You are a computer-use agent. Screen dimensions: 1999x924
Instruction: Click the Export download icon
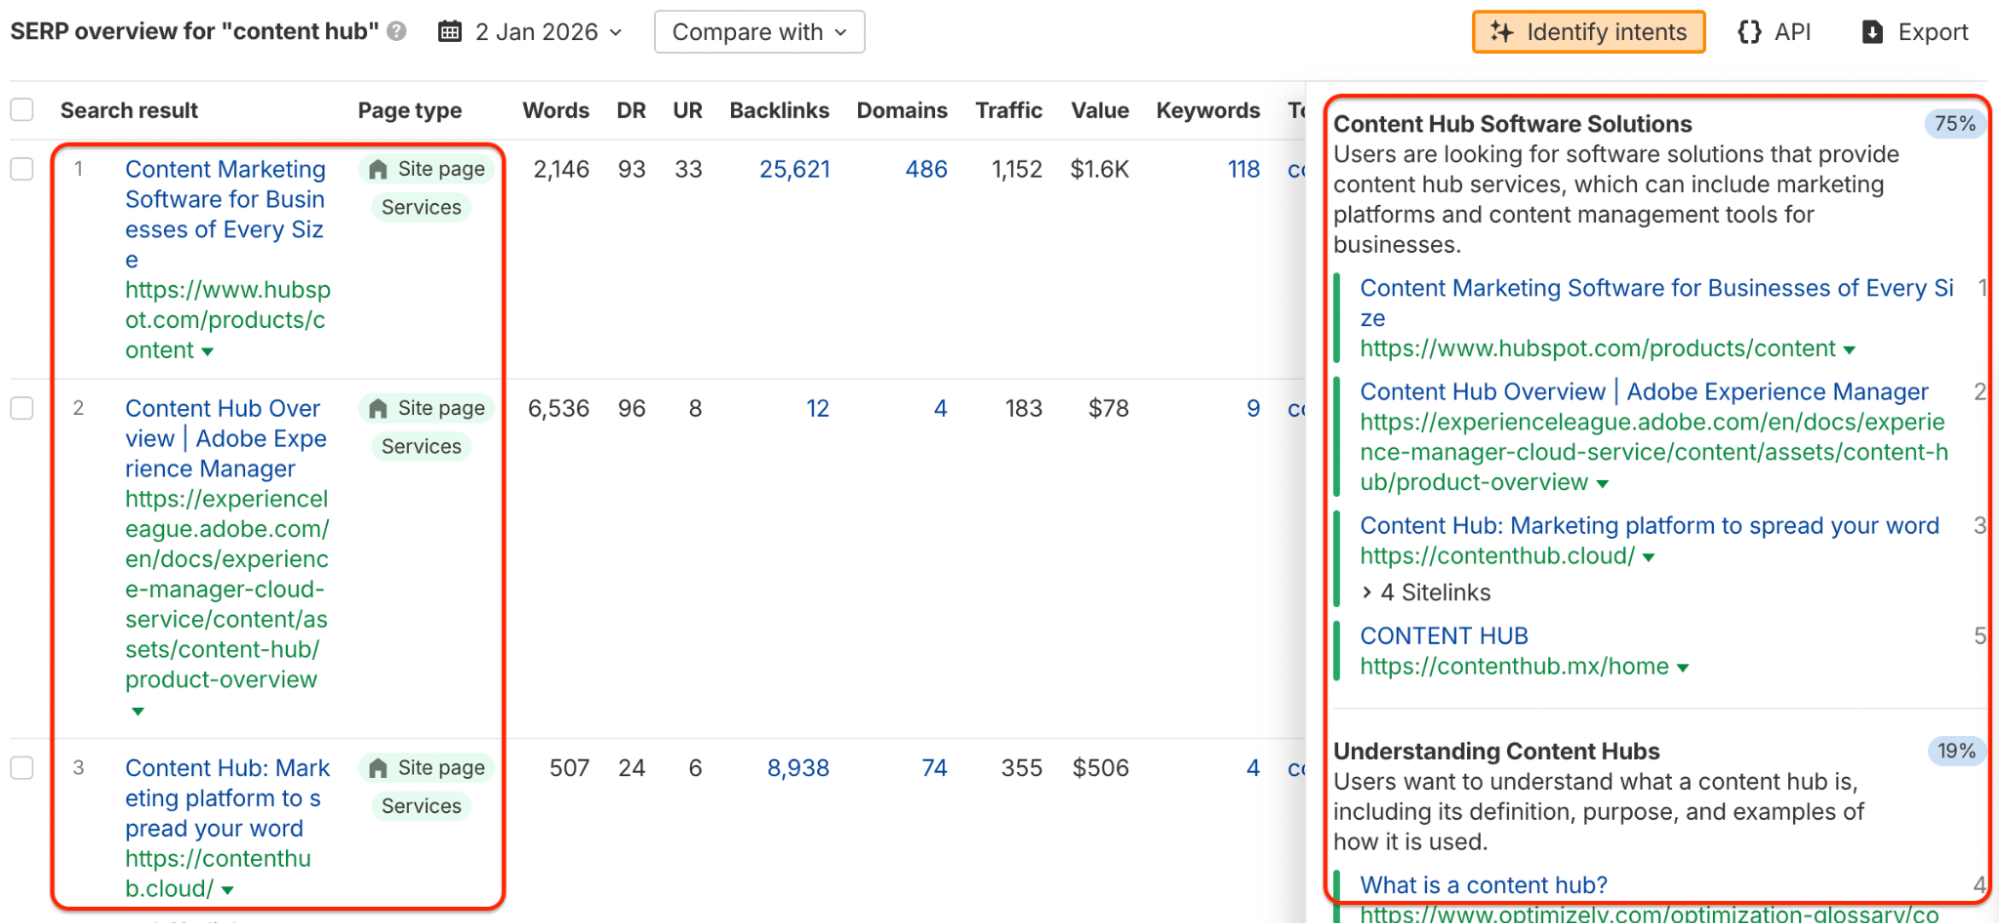1872,31
